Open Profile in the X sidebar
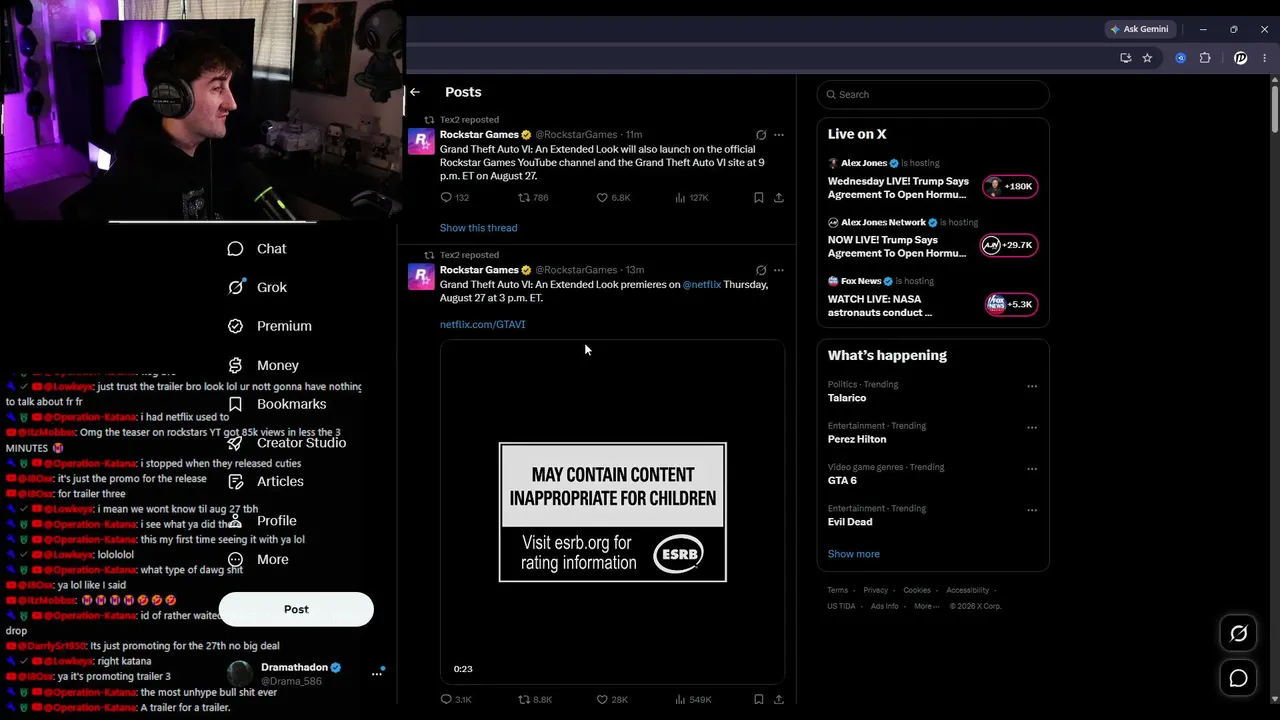Image resolution: width=1280 pixels, height=720 pixels. [x=262, y=521]
